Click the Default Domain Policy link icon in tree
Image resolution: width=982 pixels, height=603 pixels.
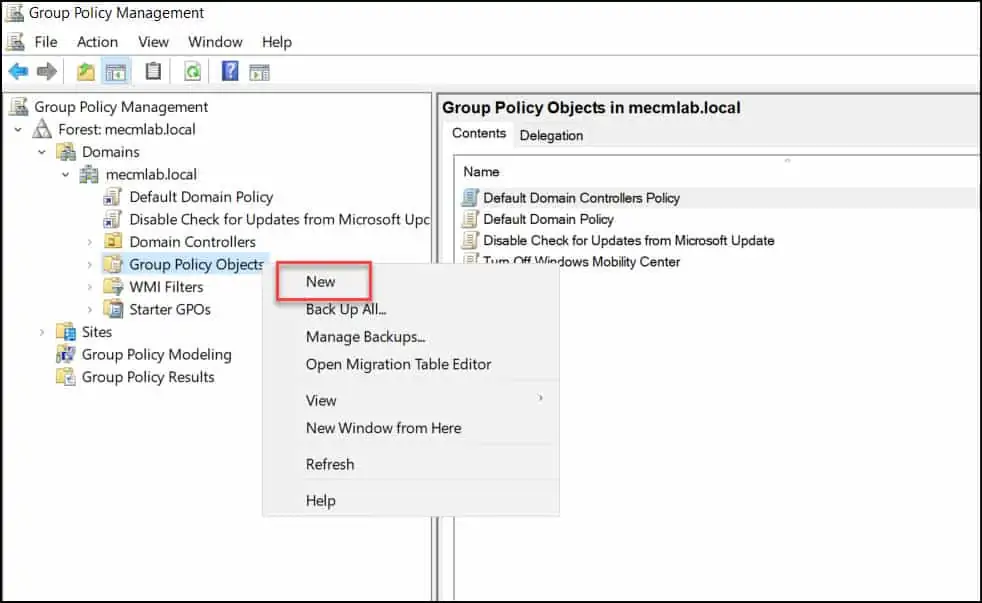pyautogui.click(x=112, y=197)
